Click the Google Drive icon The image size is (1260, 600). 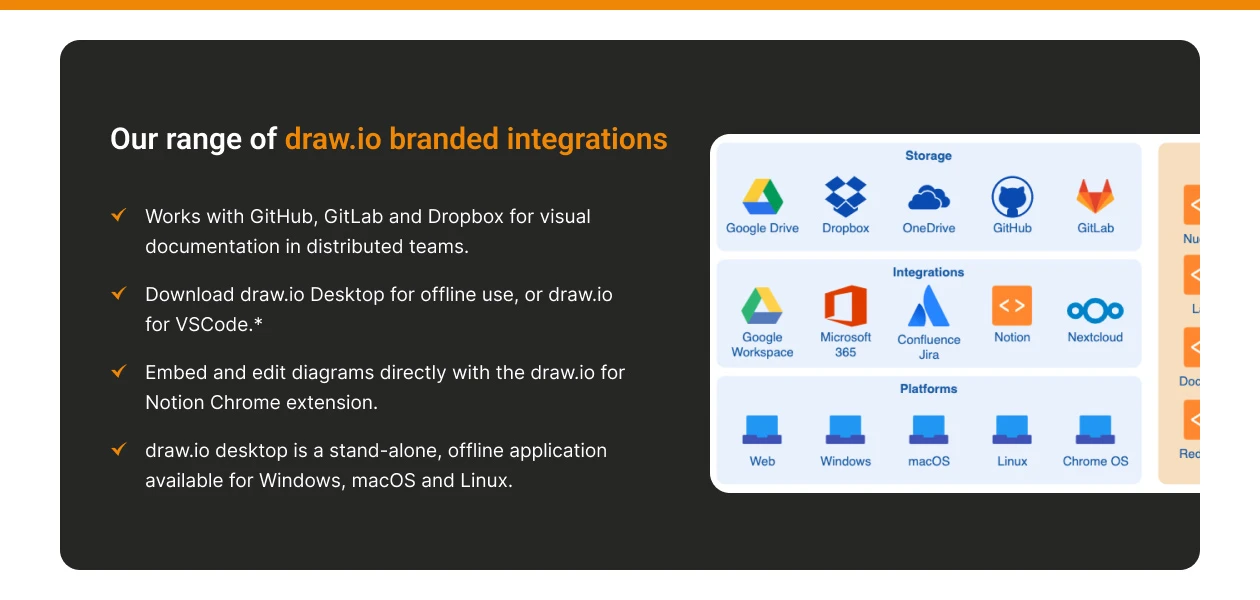pyautogui.click(x=762, y=197)
